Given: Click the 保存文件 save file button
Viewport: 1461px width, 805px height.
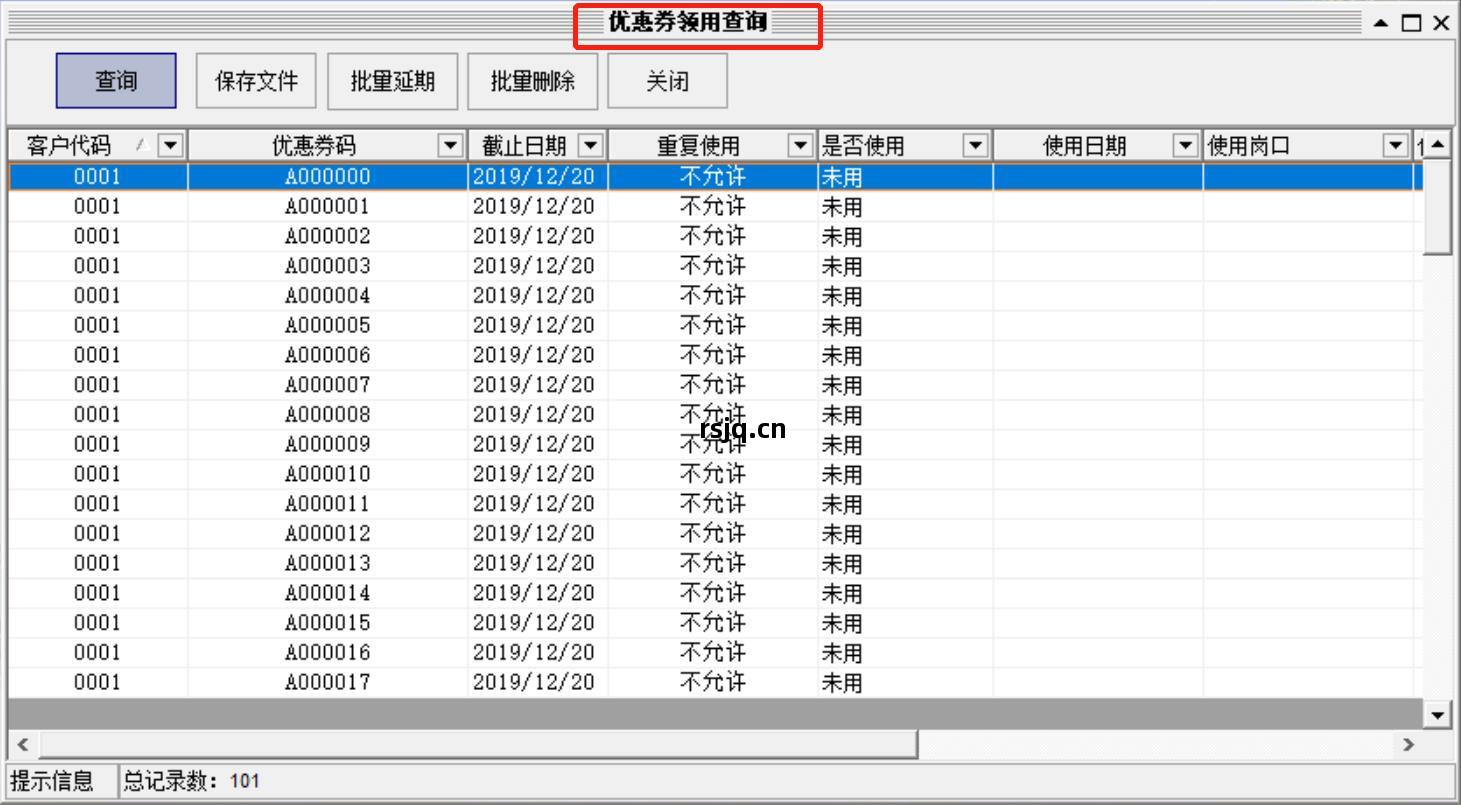Looking at the screenshot, I should (256, 80).
